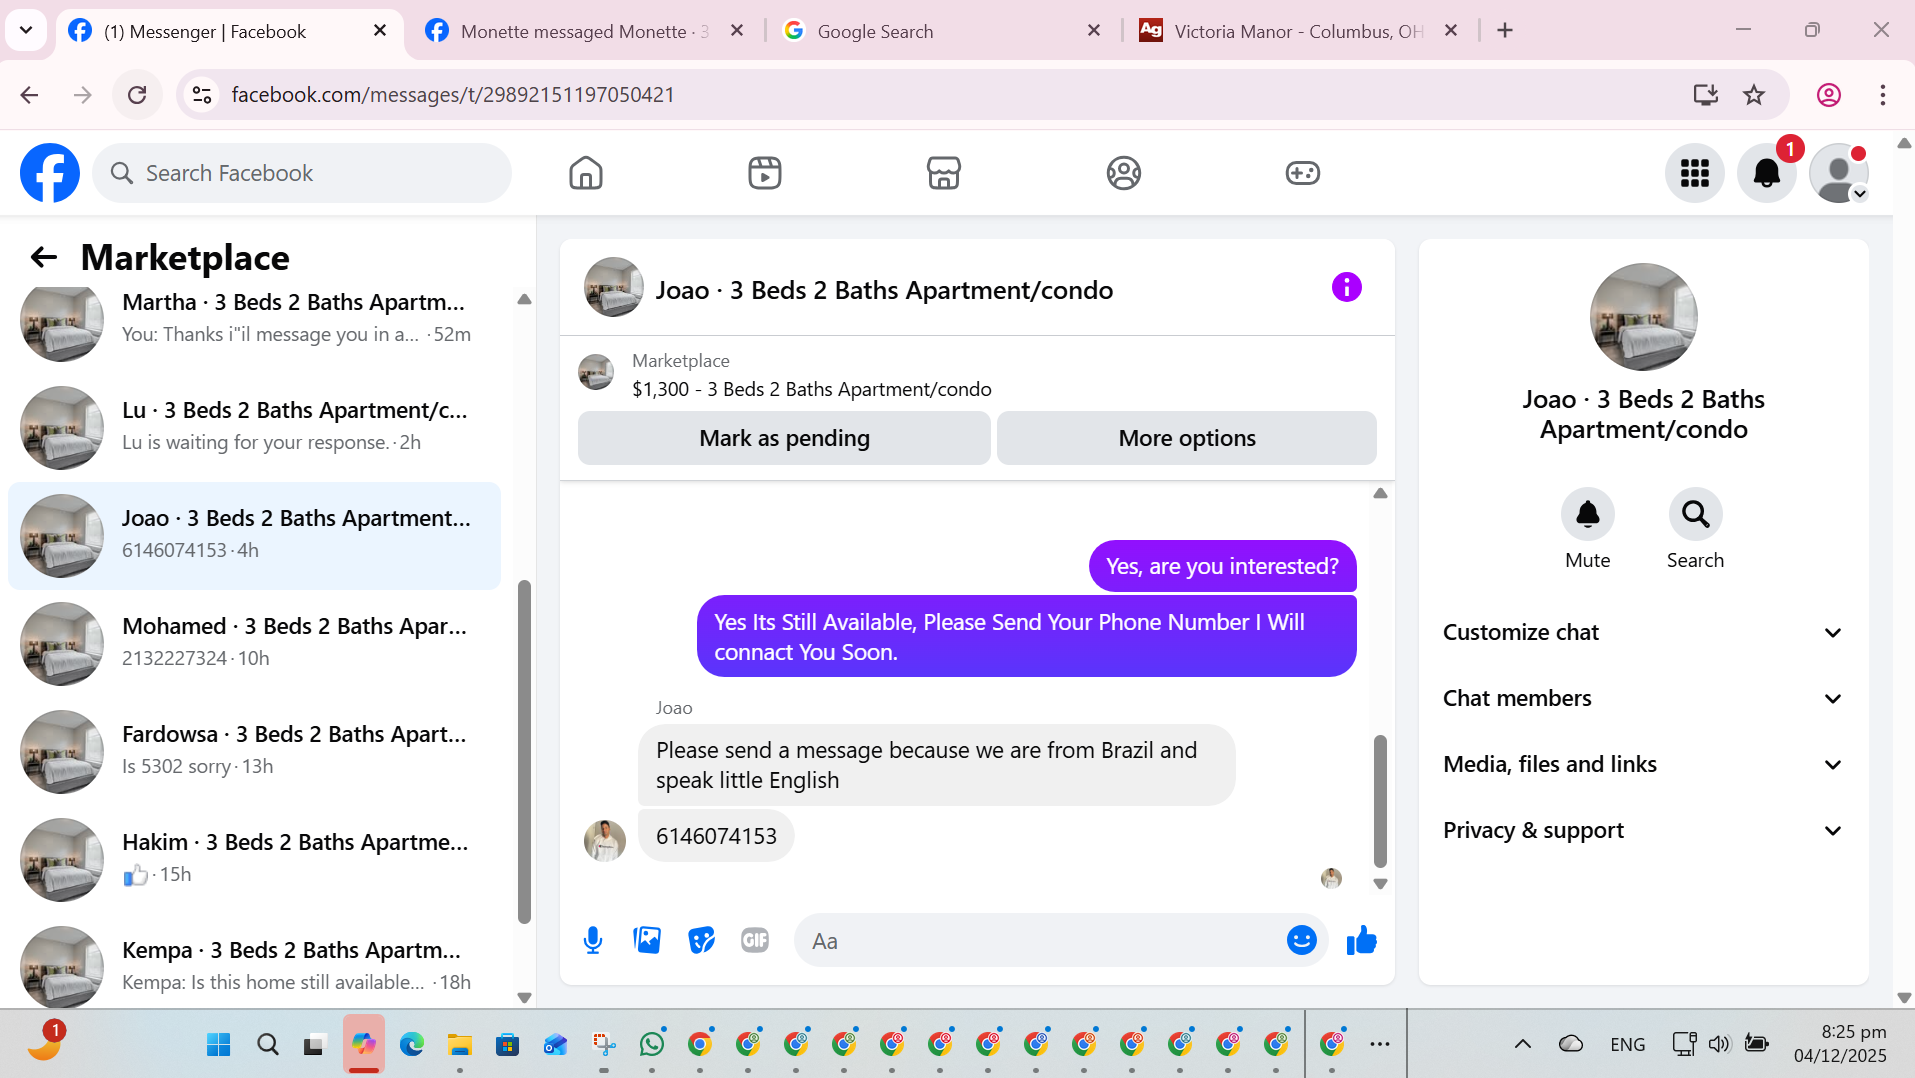
Task: Open a new browser tab
Action: (1504, 31)
